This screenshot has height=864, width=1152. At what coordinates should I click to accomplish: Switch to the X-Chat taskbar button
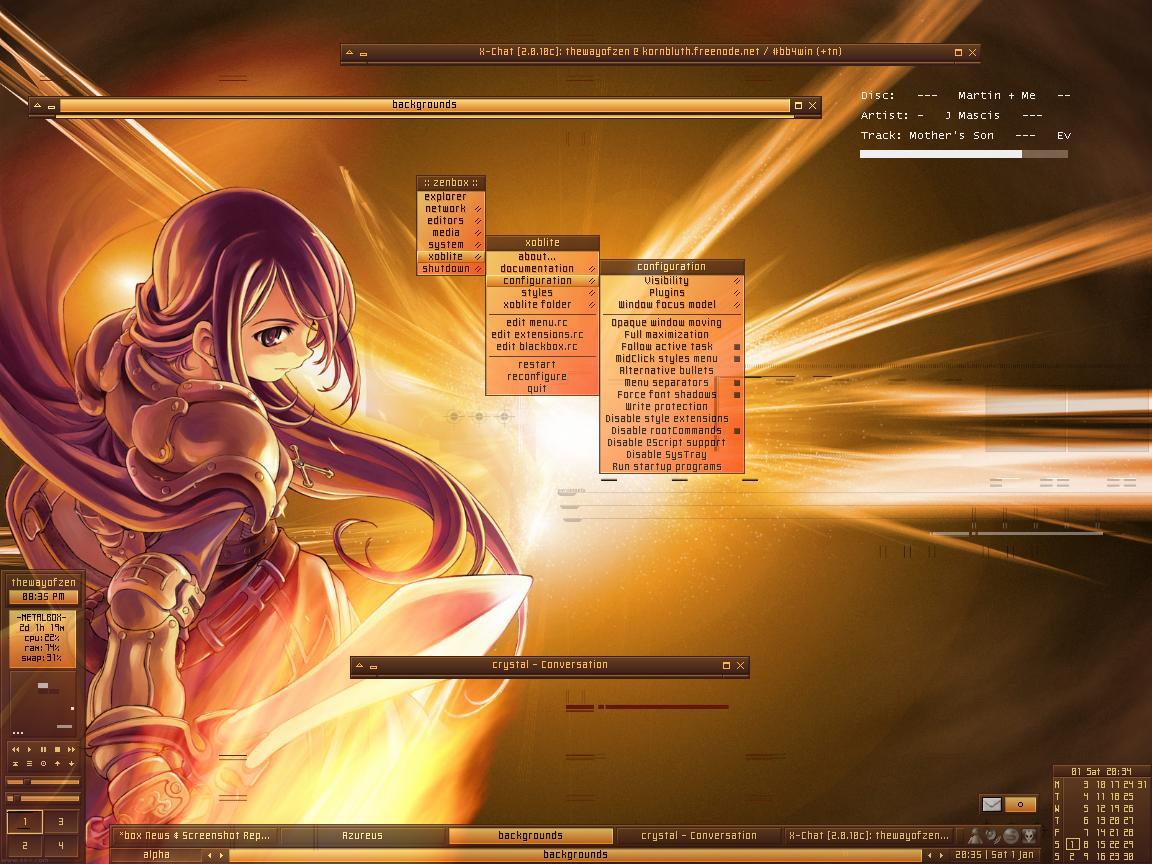867,836
